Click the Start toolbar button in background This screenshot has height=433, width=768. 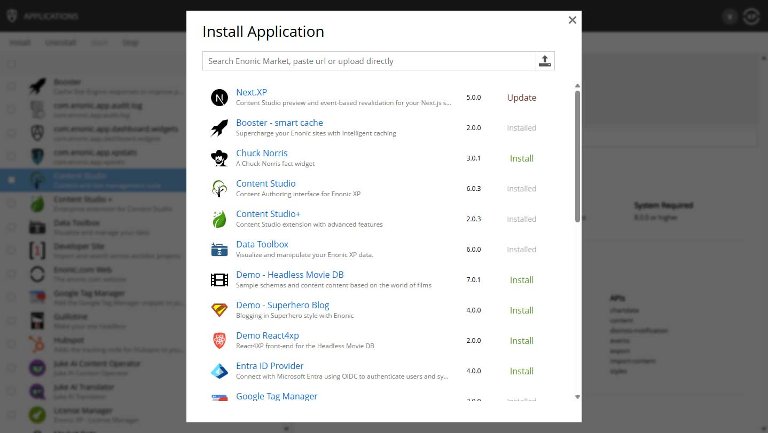(99, 43)
